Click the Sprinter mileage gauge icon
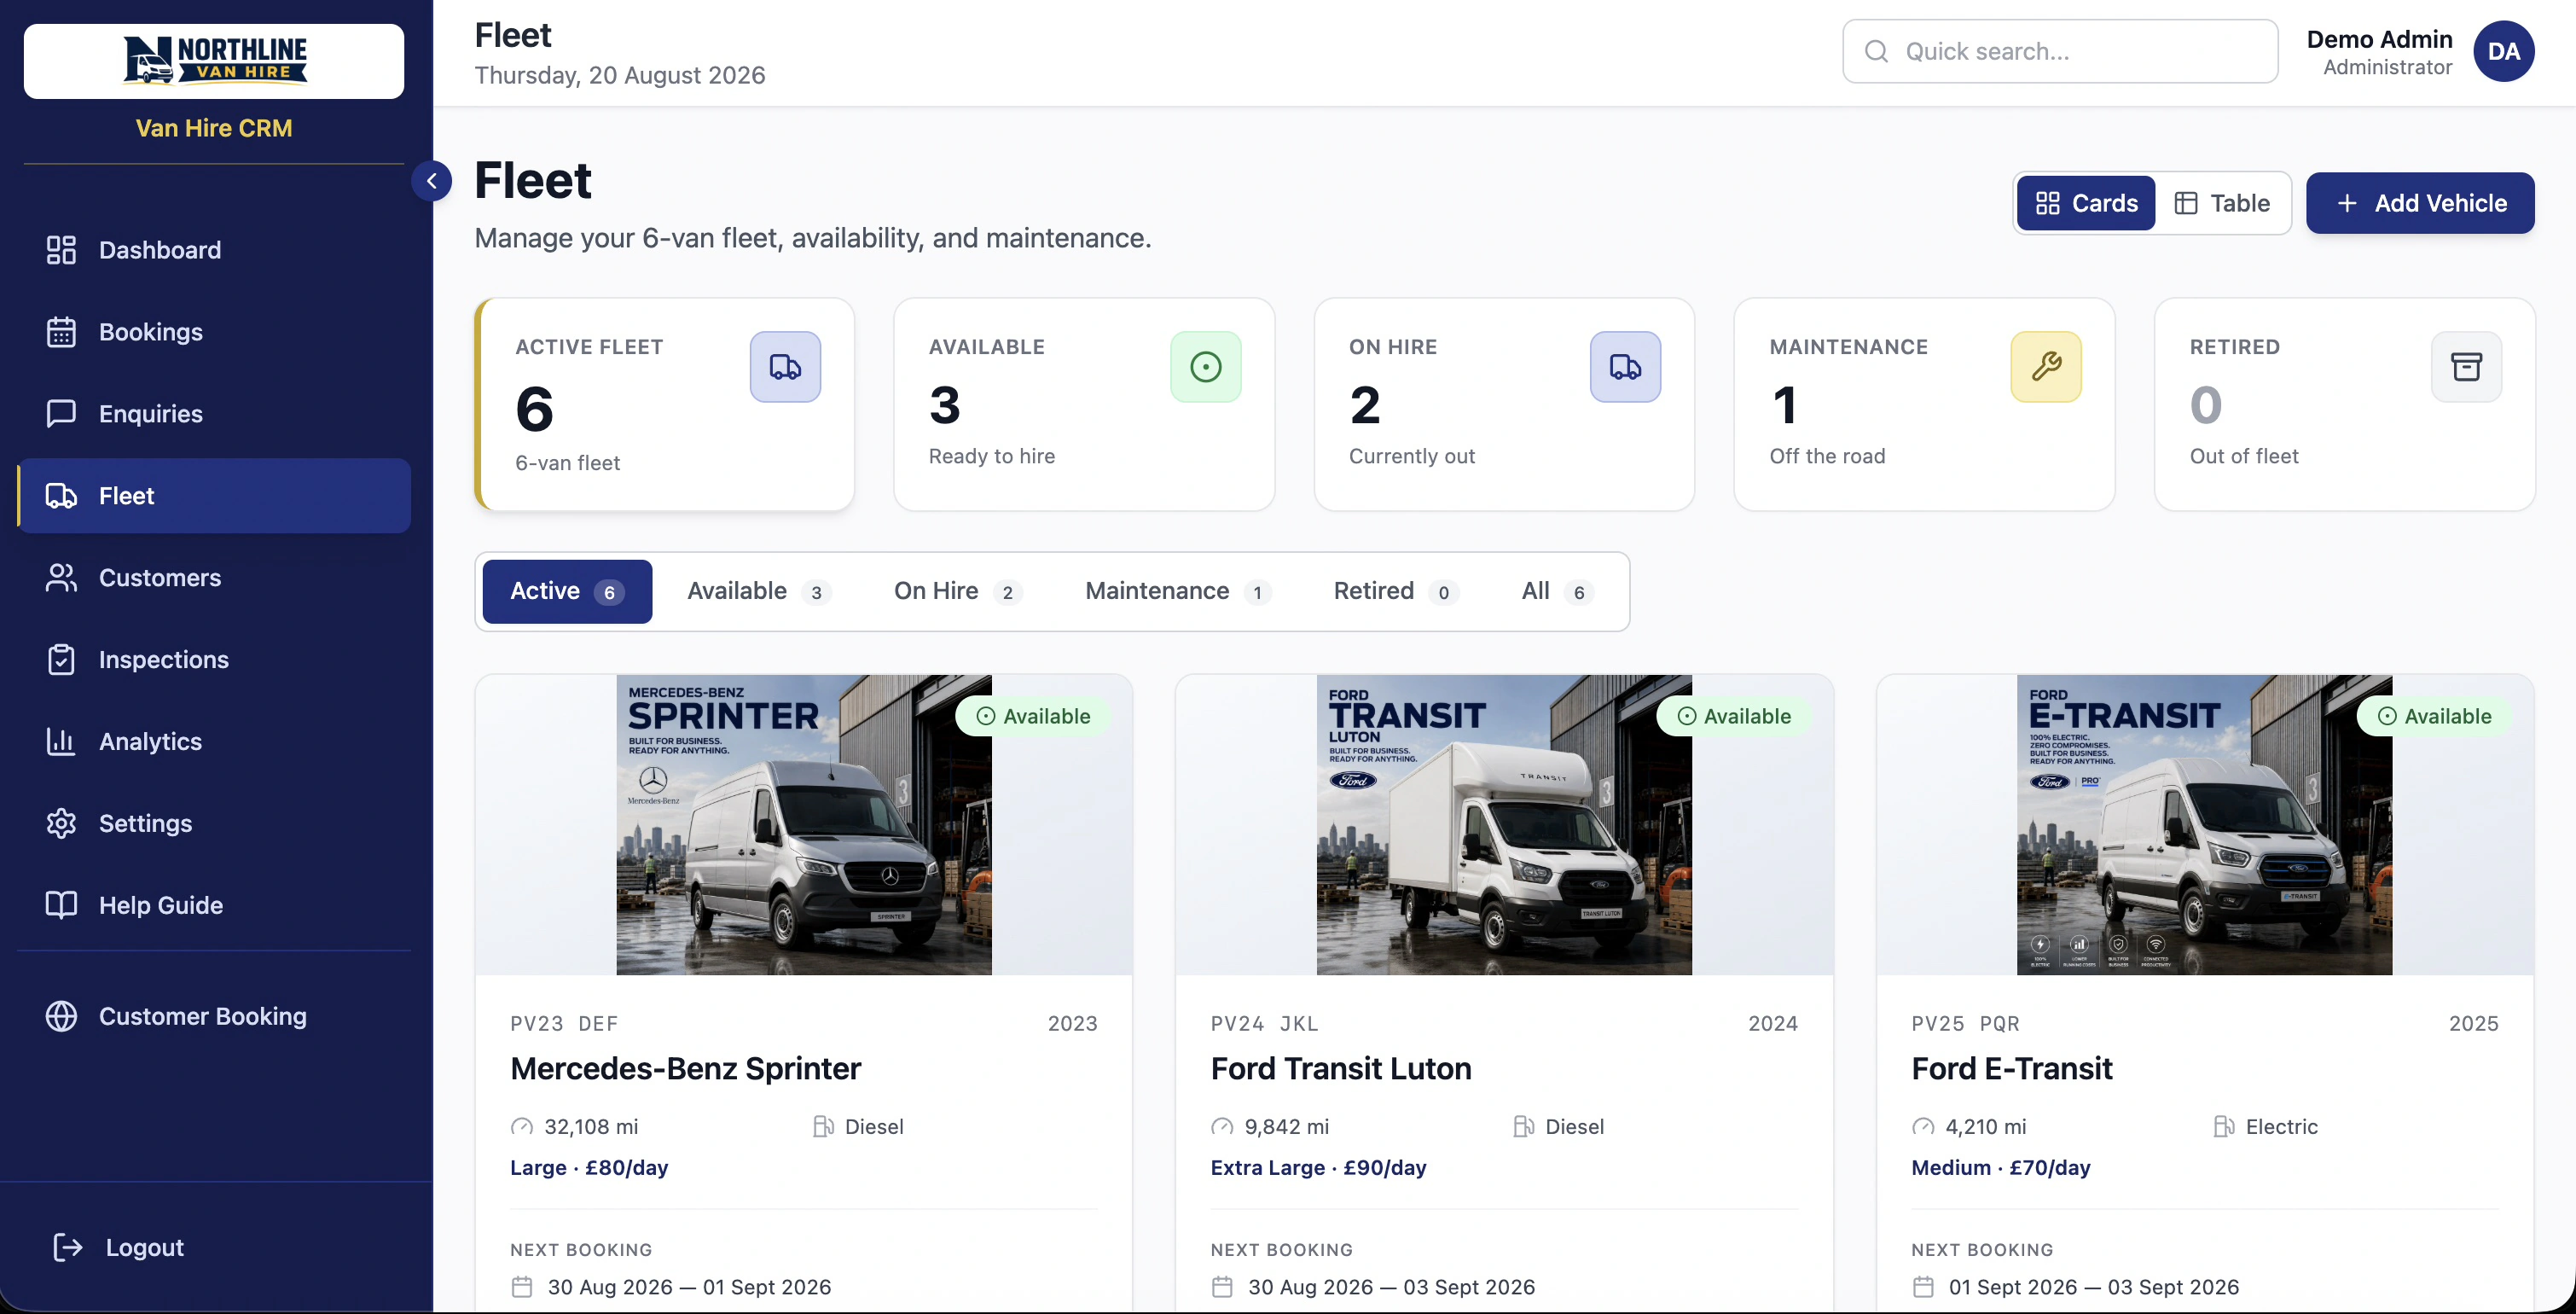 pyautogui.click(x=522, y=1128)
